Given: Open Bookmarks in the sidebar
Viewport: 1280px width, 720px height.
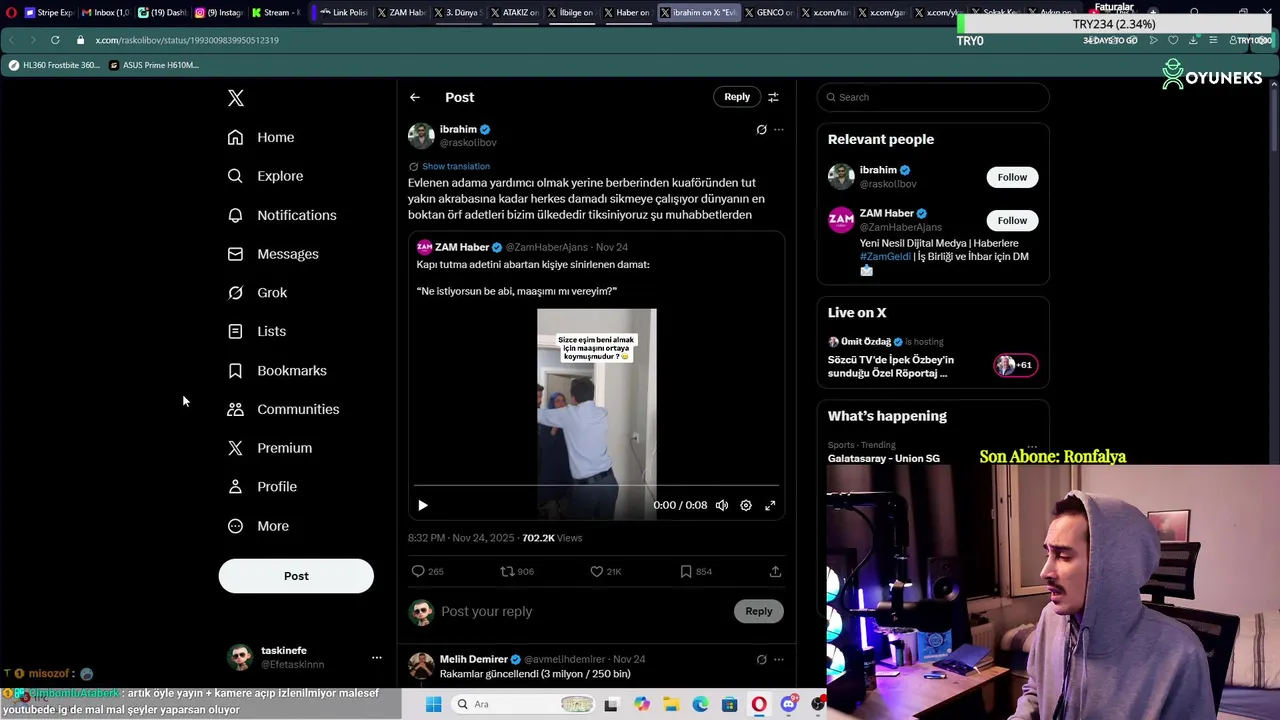Looking at the screenshot, I should [x=277, y=371].
